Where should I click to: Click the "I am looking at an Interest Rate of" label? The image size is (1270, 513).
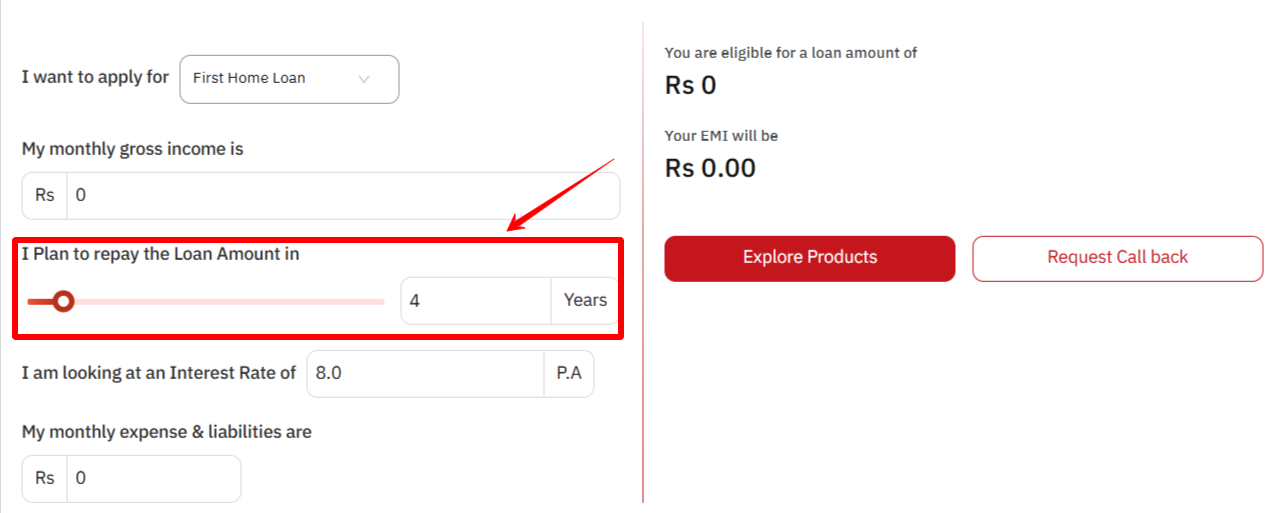(159, 373)
